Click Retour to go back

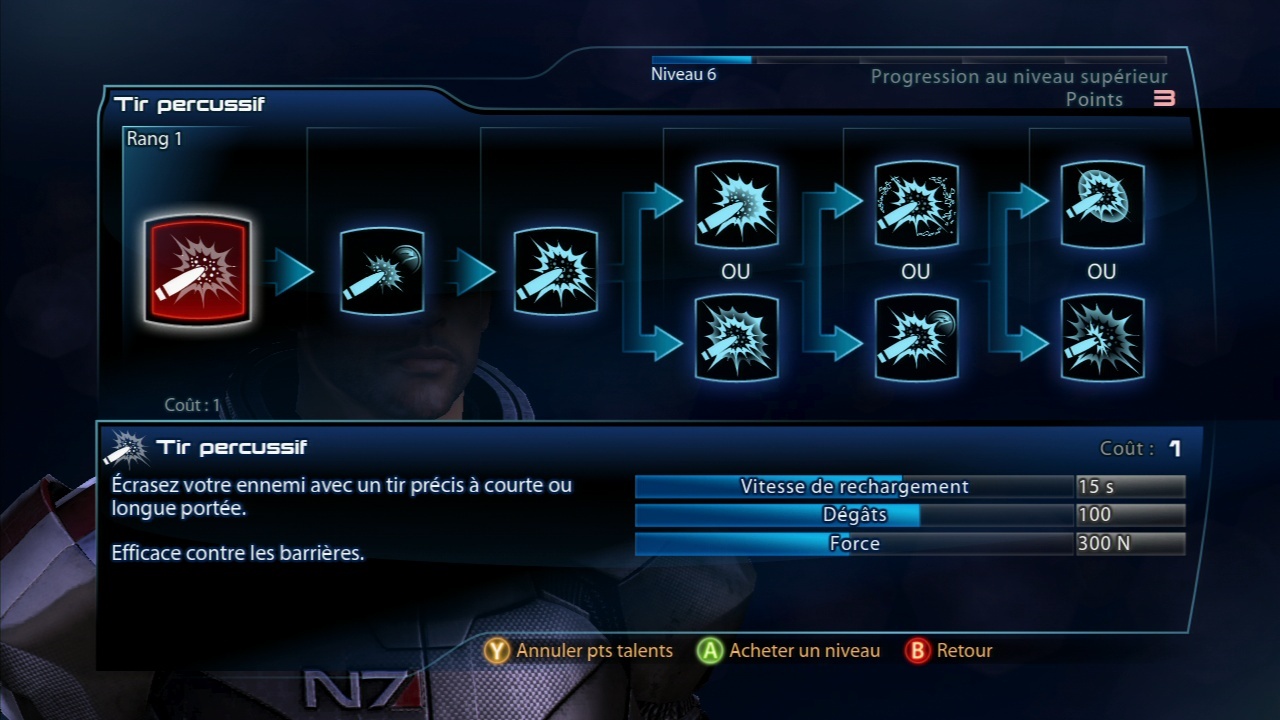(965, 651)
